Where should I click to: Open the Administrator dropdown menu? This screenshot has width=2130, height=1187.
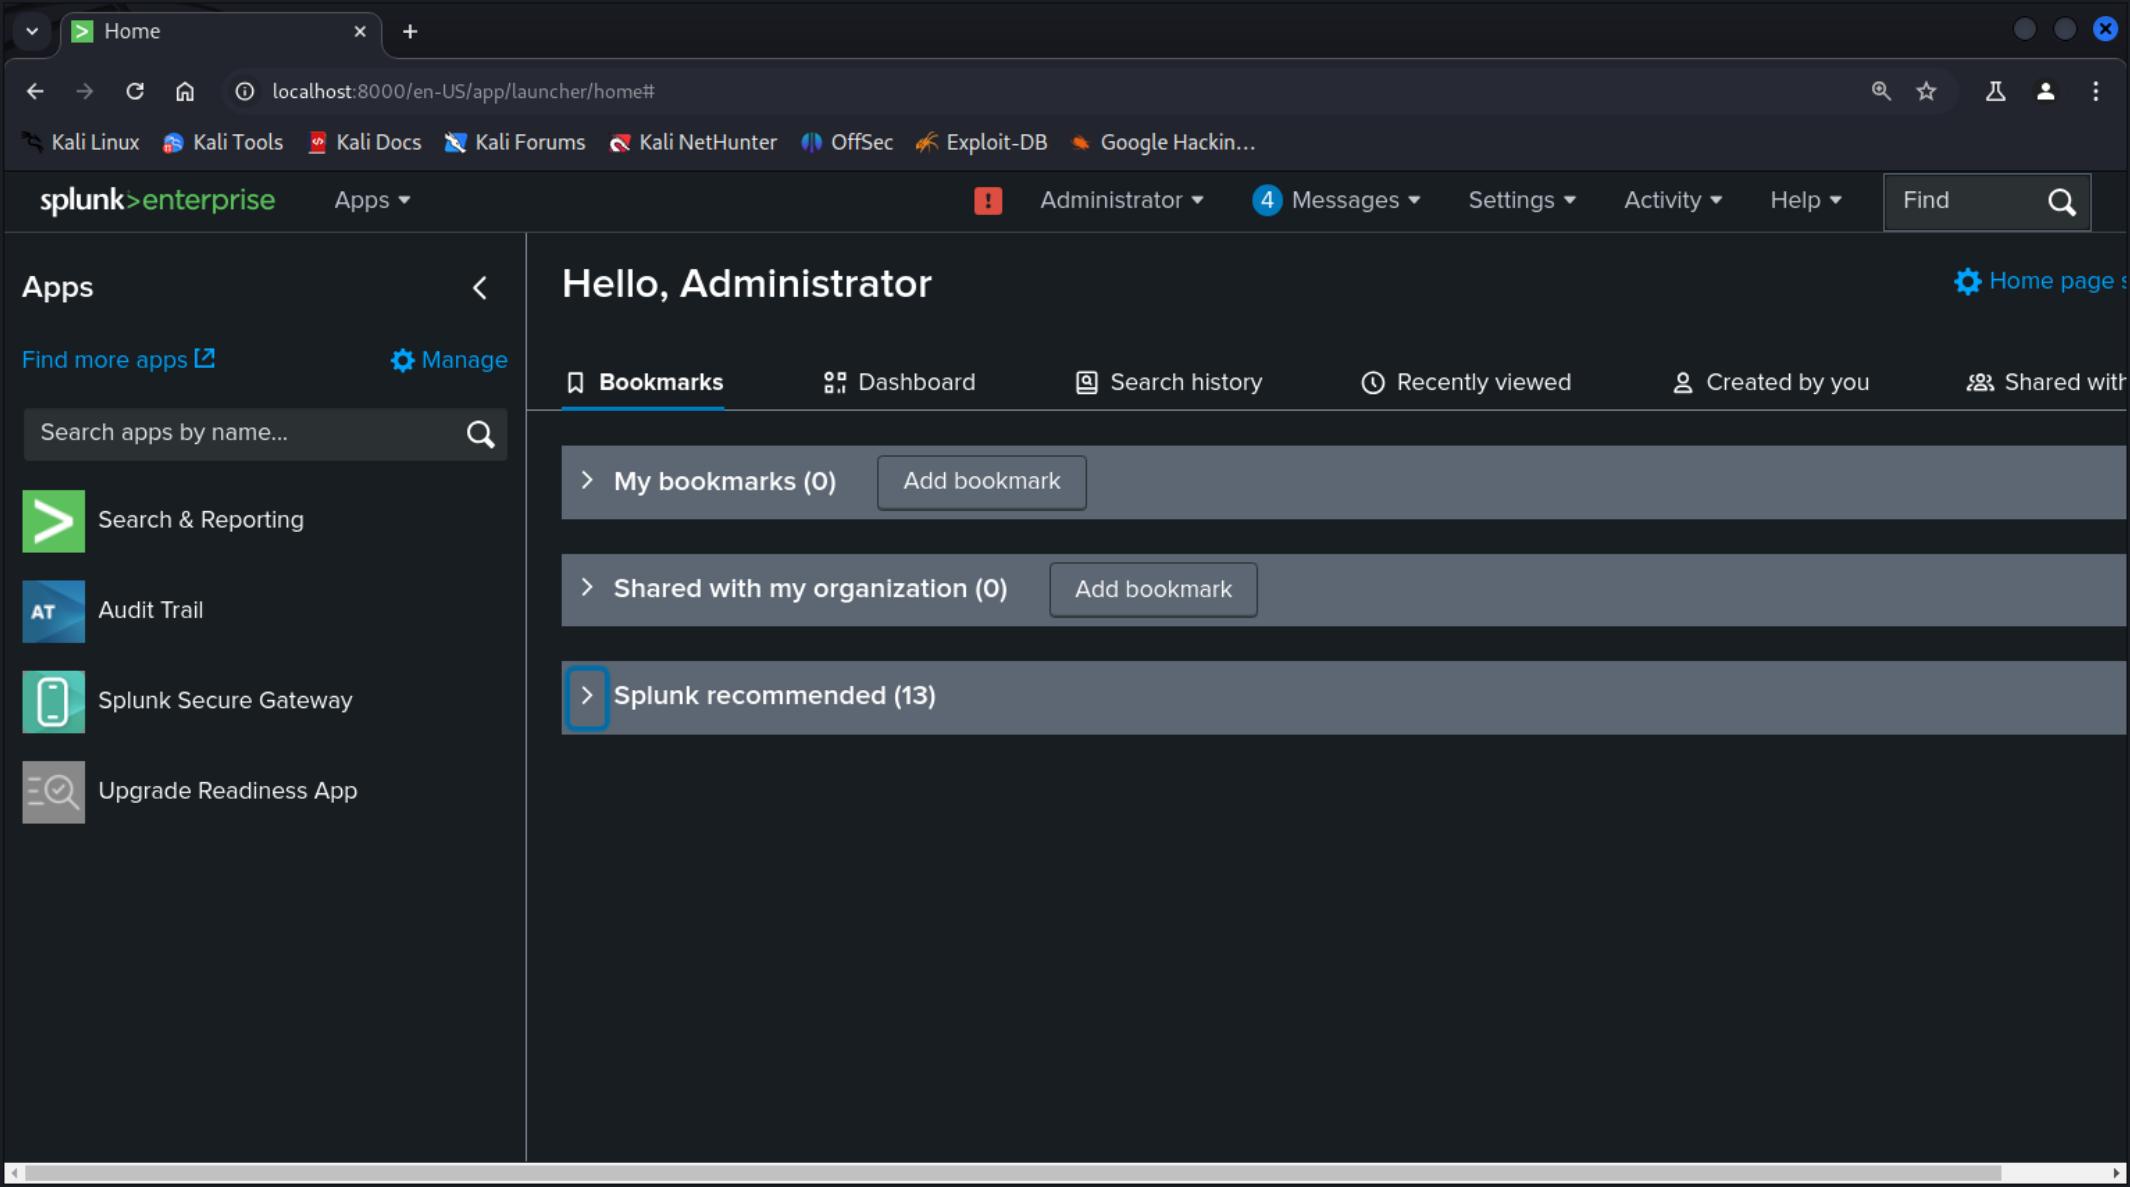1122,200
